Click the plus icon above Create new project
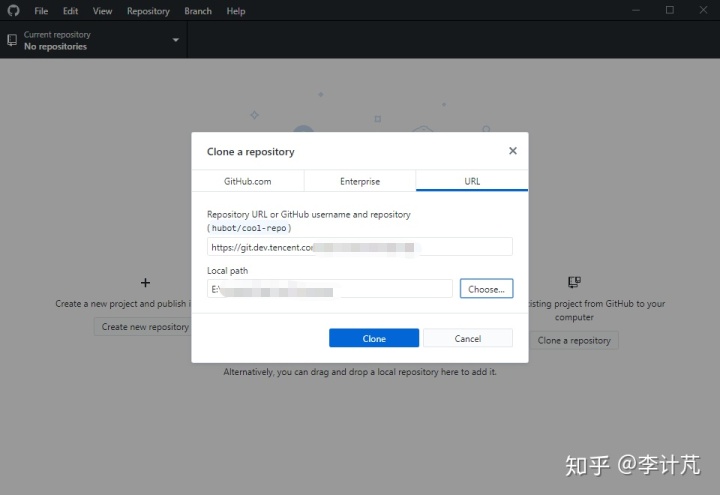 (x=145, y=282)
